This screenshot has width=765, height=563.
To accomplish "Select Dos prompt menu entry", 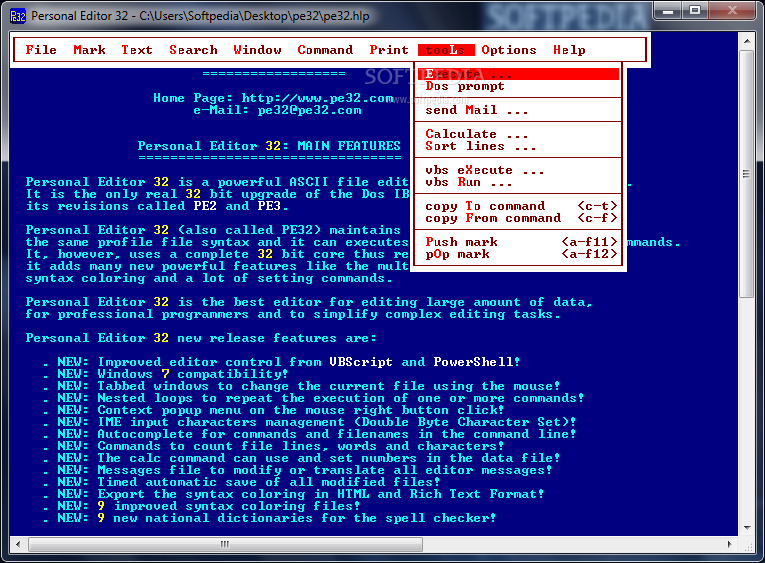I will click(x=518, y=86).
